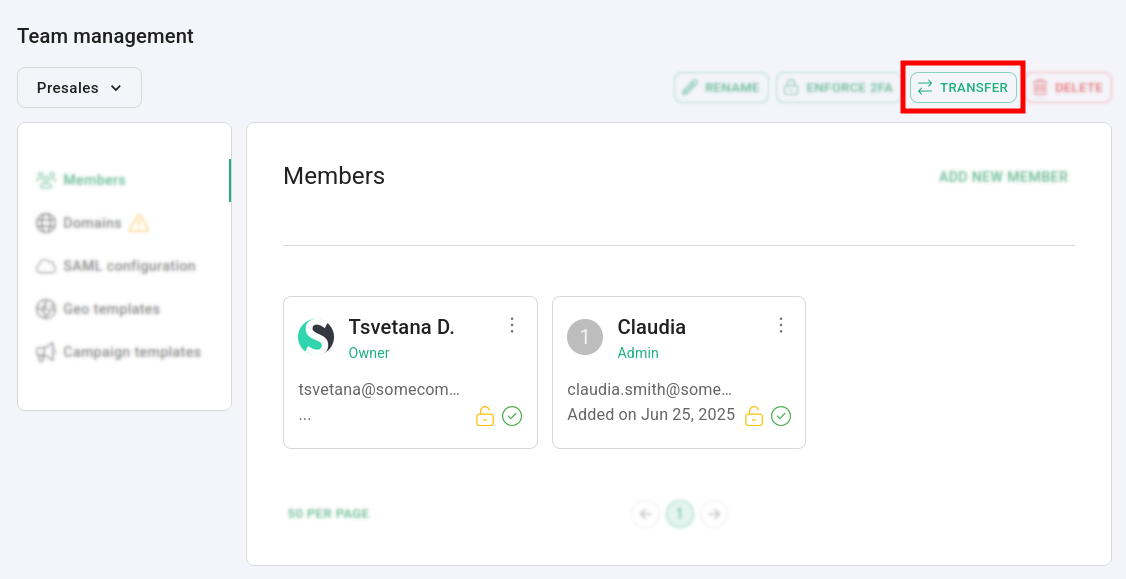
Task: Click Claudia's green verified checkmark icon
Action: tap(781, 416)
